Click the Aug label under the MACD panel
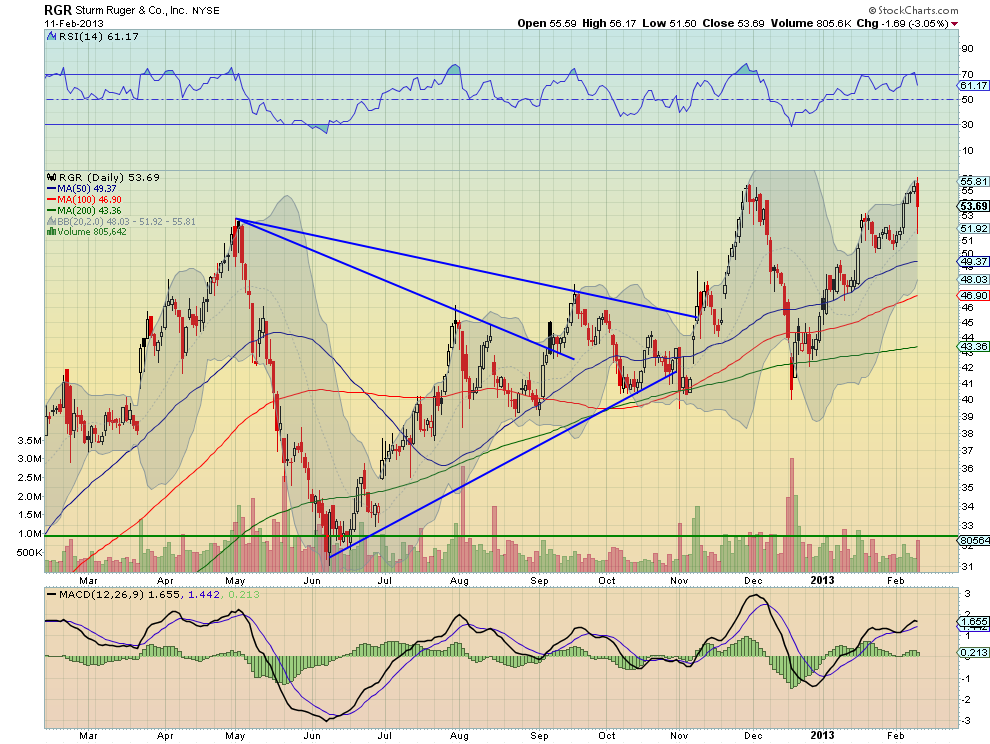Viewport: 990px width, 744px height. point(459,736)
